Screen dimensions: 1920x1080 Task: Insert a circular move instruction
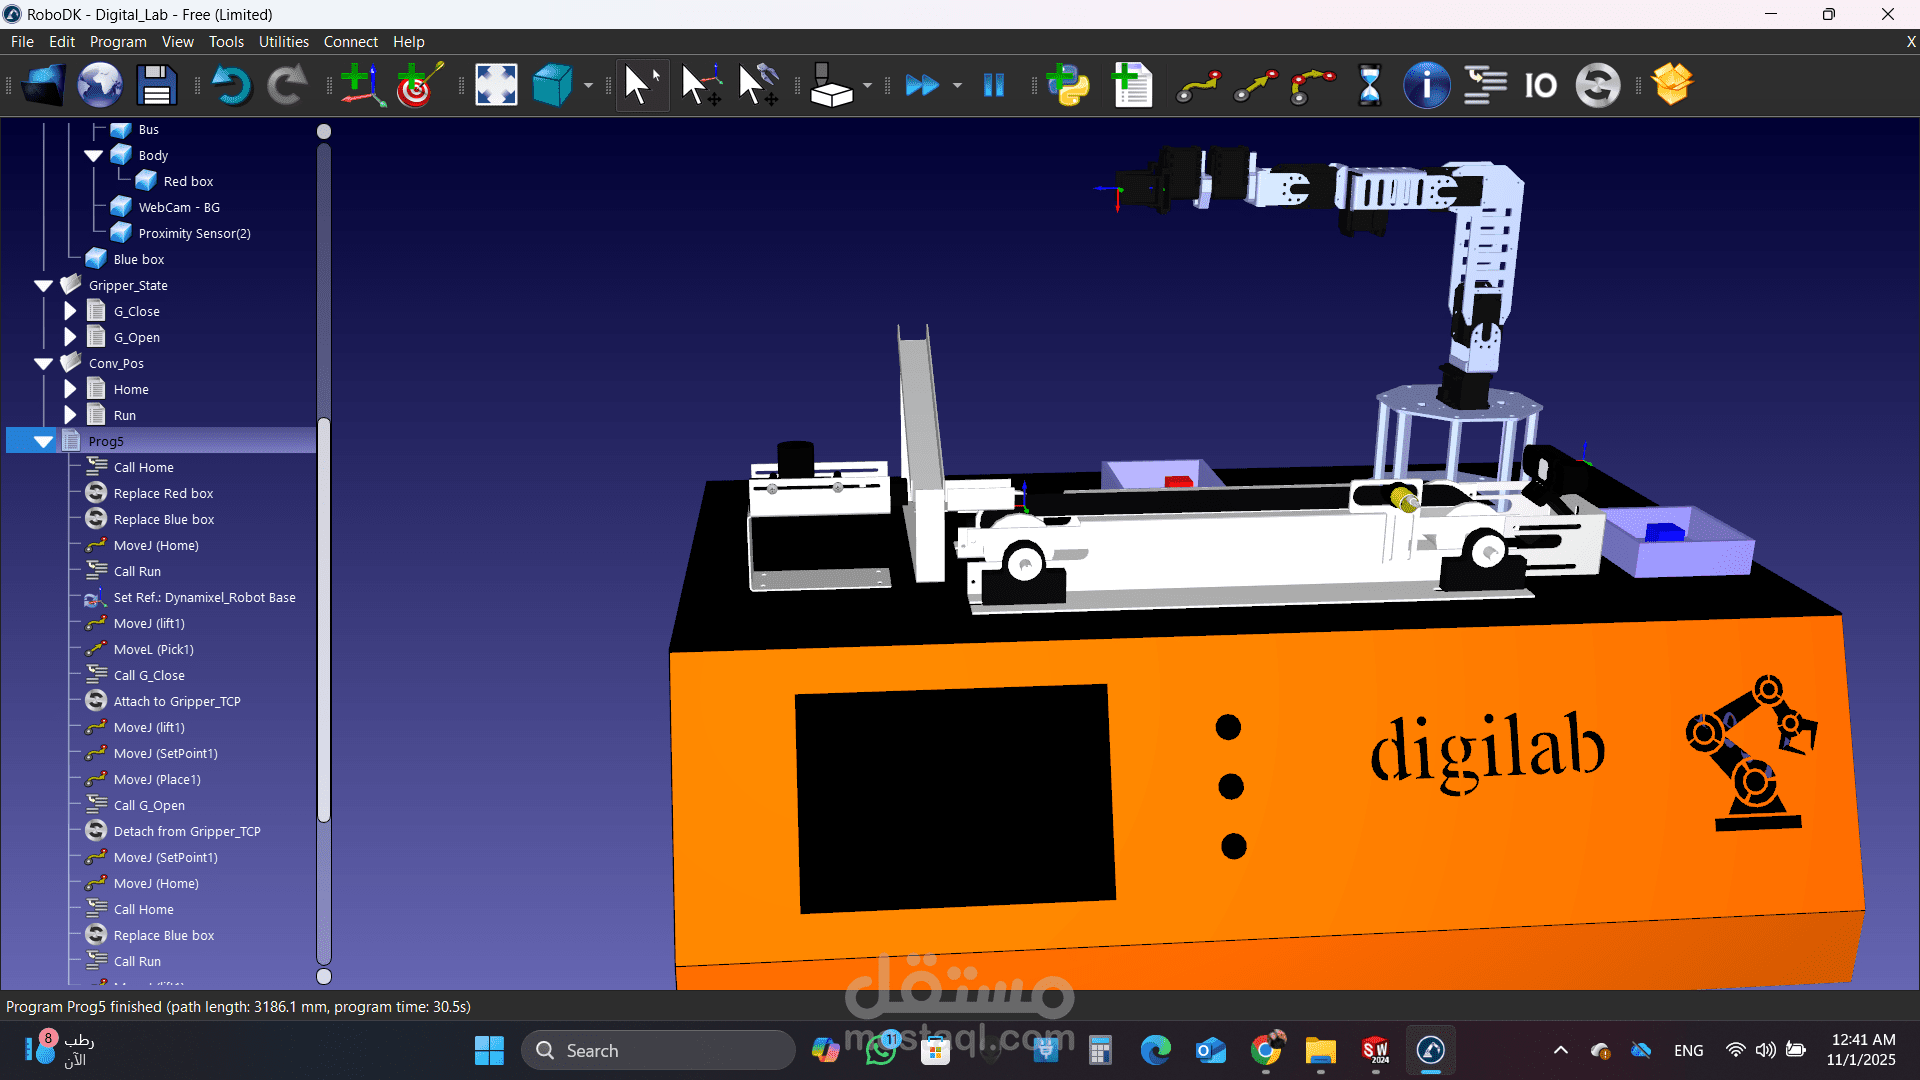point(1312,85)
